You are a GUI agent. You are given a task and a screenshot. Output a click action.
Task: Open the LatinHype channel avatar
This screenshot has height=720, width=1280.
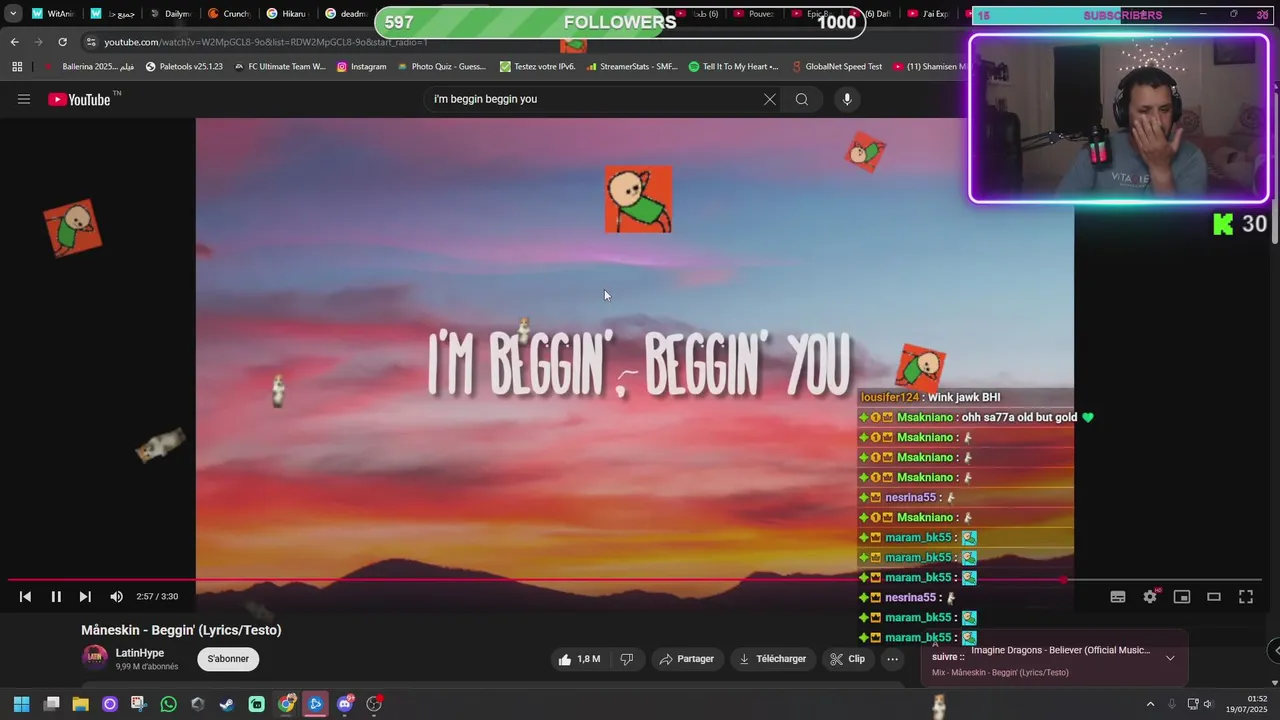(x=95, y=658)
